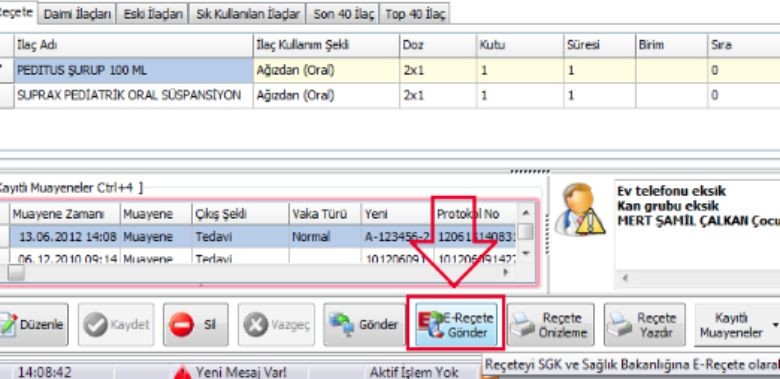Click the Vazgeç cancel button

tap(276, 325)
